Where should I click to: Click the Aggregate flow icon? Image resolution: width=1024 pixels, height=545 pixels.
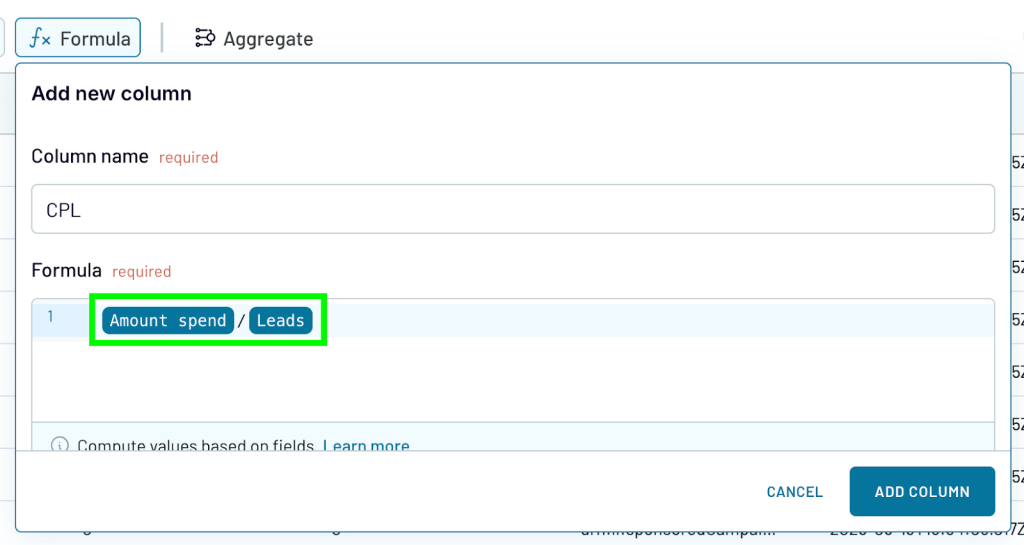(204, 38)
